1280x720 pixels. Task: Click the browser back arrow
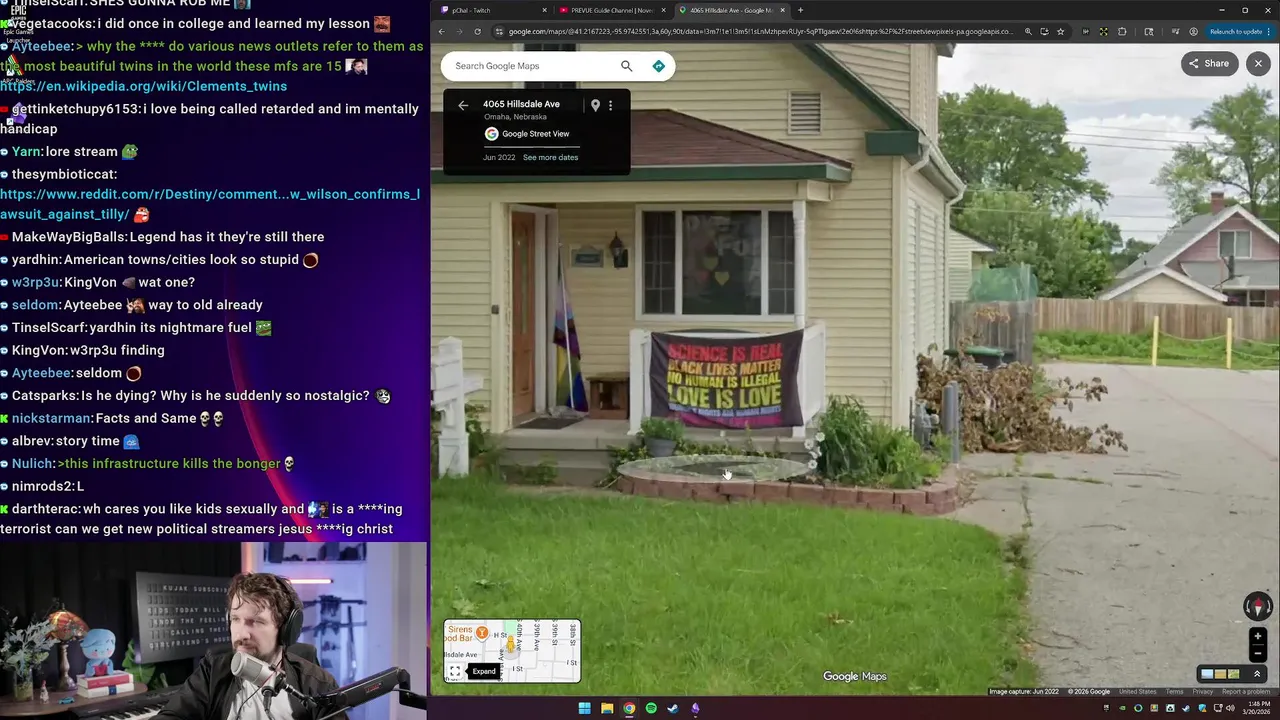click(441, 32)
